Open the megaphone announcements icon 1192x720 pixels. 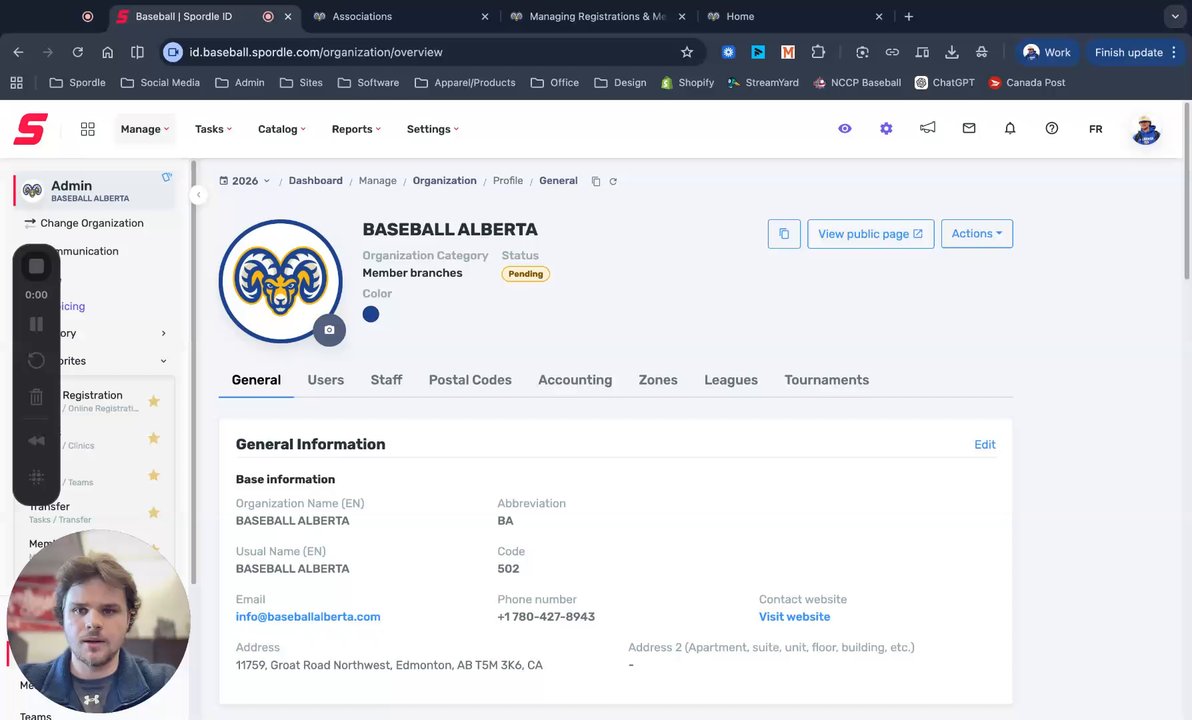[927, 128]
